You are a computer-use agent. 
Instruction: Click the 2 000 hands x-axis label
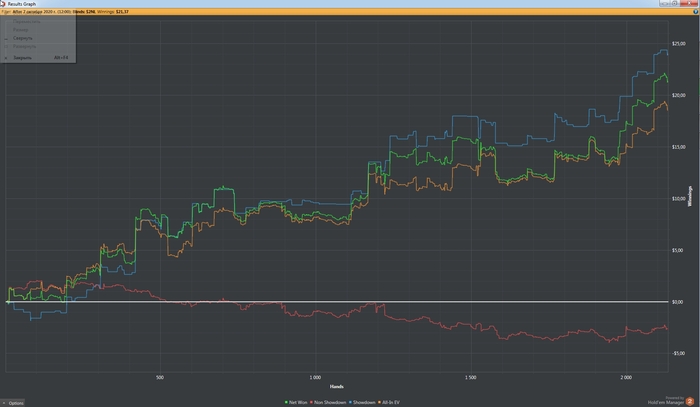[x=626, y=378]
